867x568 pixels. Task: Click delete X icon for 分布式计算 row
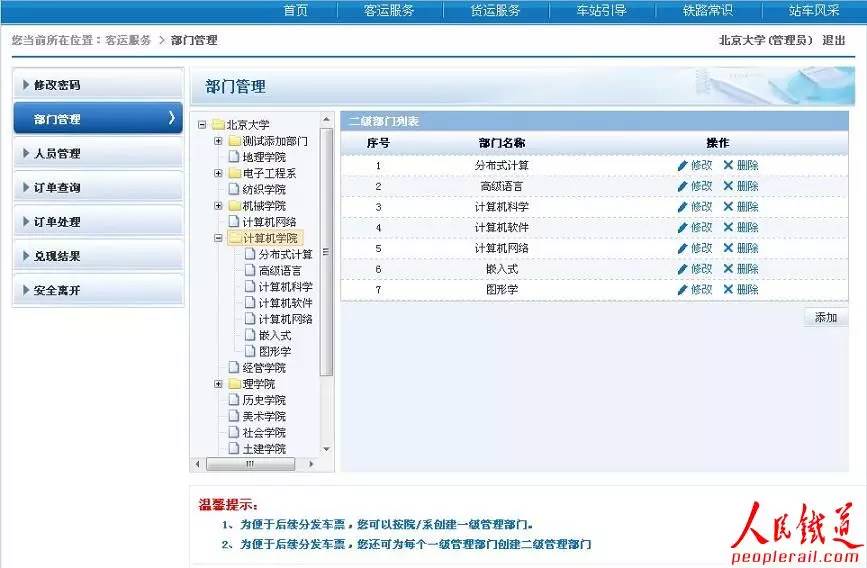tap(728, 165)
